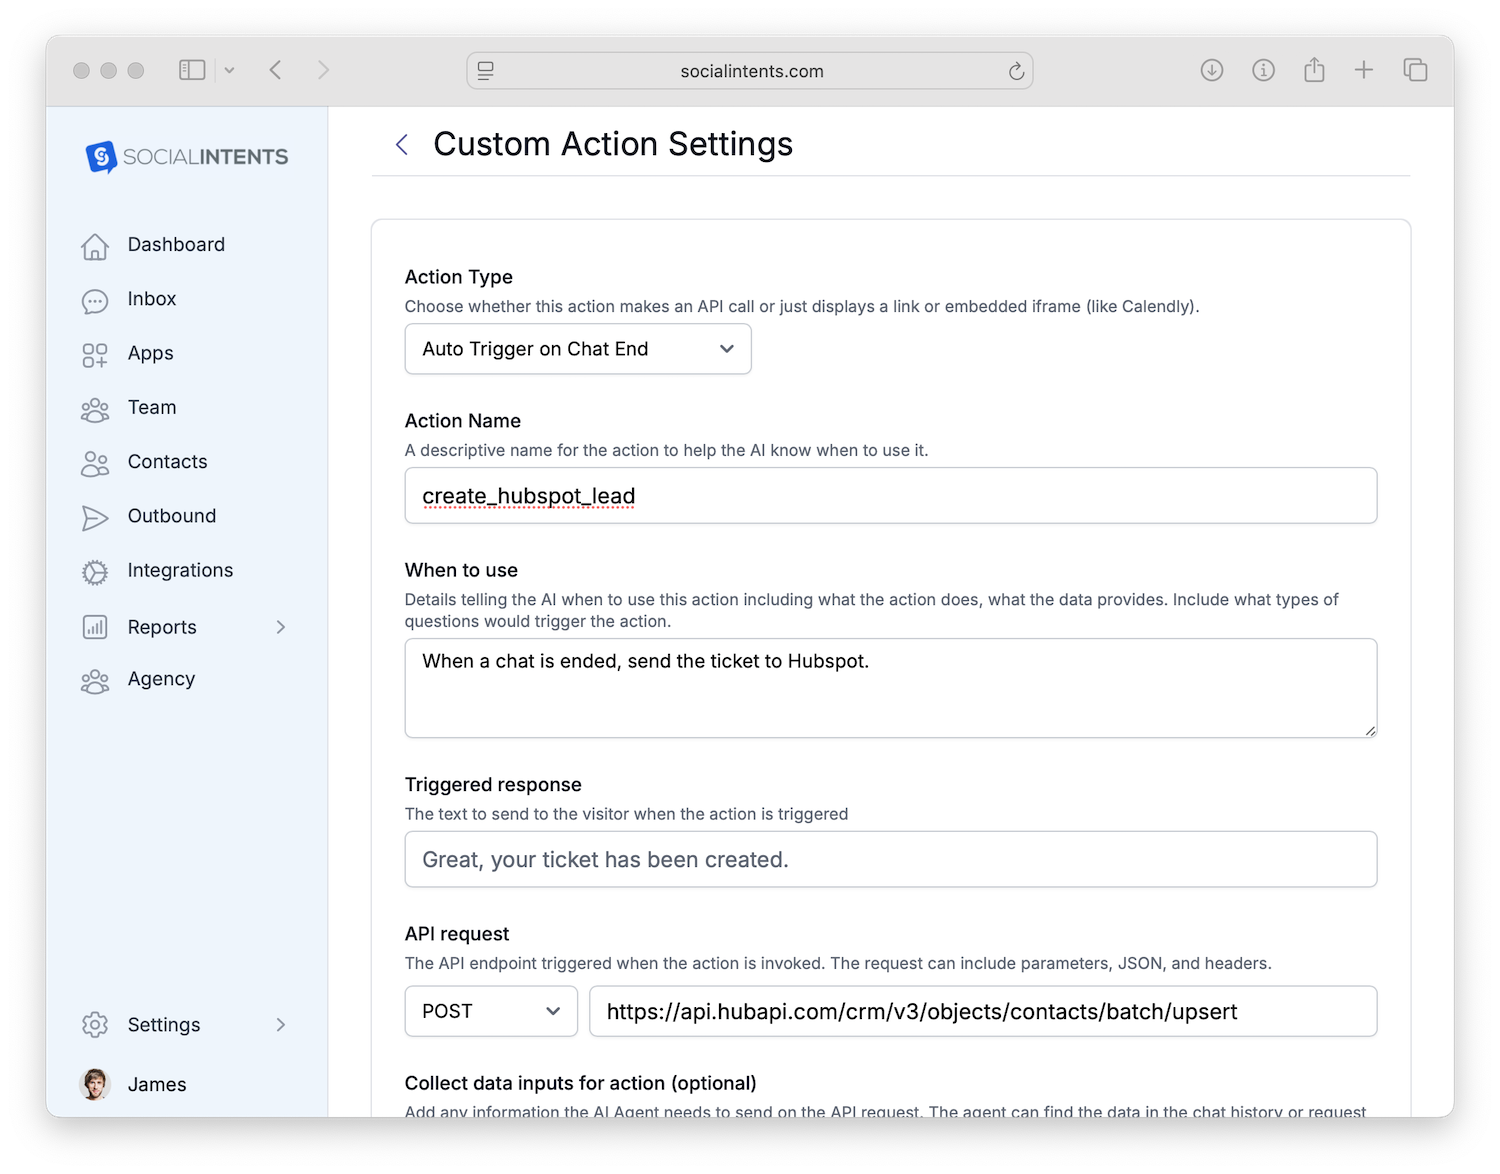Click inside the Action Name field
1500x1174 pixels.
point(890,495)
